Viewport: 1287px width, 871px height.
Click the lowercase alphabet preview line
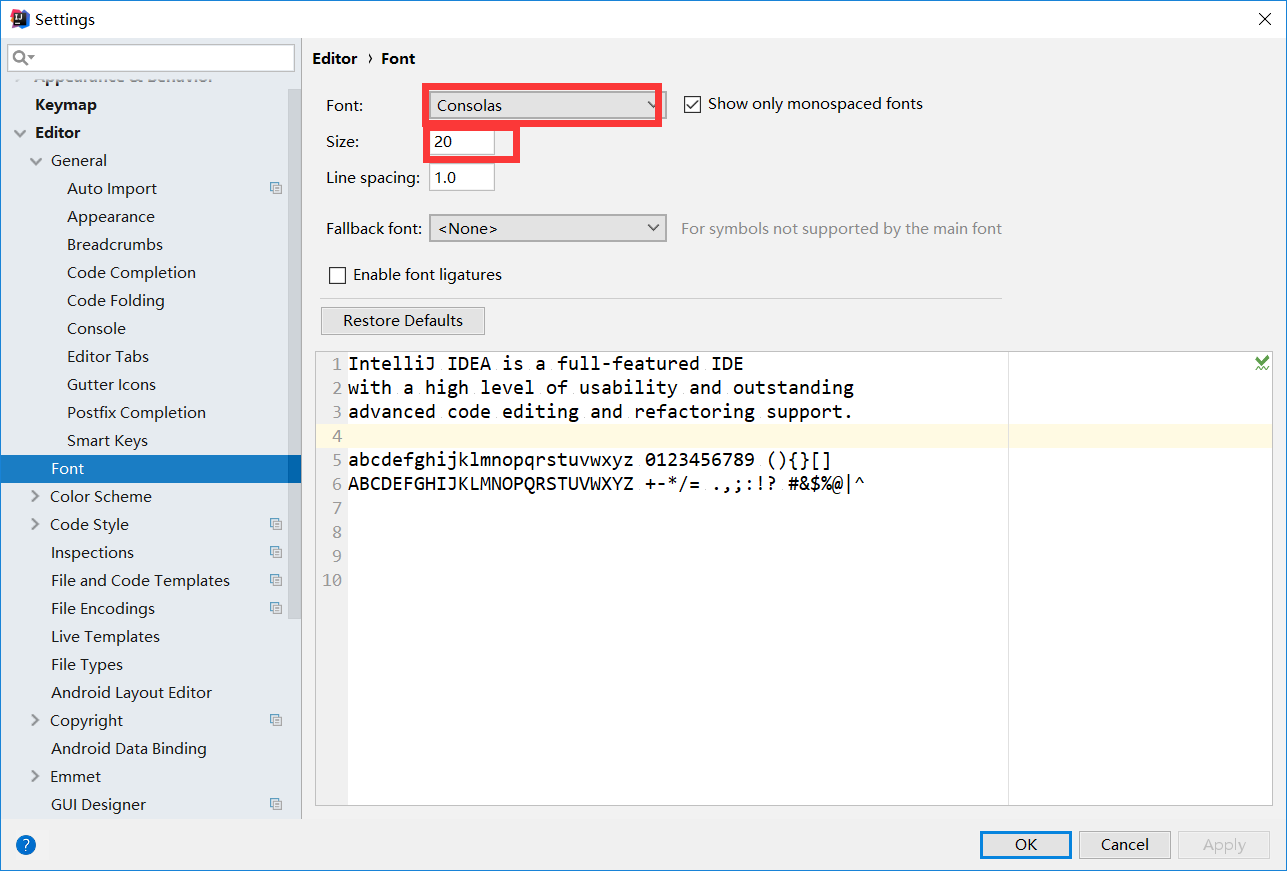pos(590,460)
